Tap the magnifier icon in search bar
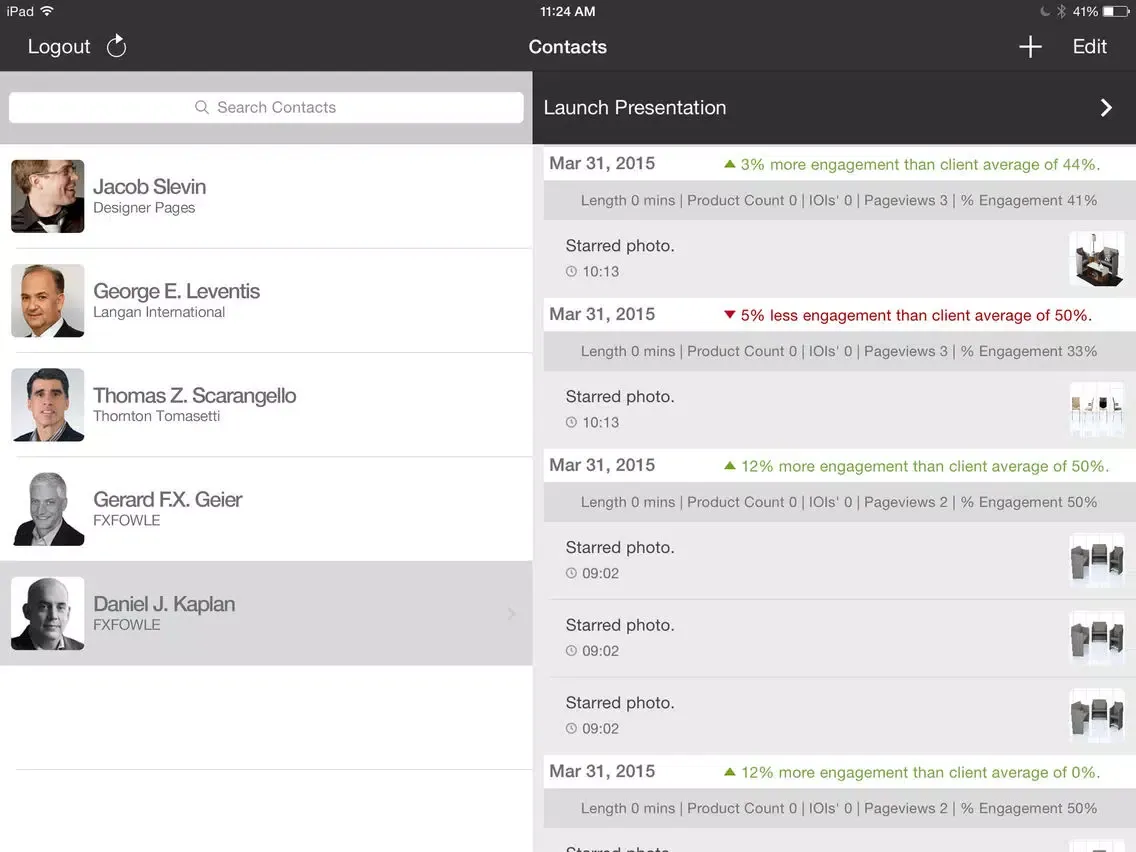This screenshot has height=852, width=1136. point(202,107)
